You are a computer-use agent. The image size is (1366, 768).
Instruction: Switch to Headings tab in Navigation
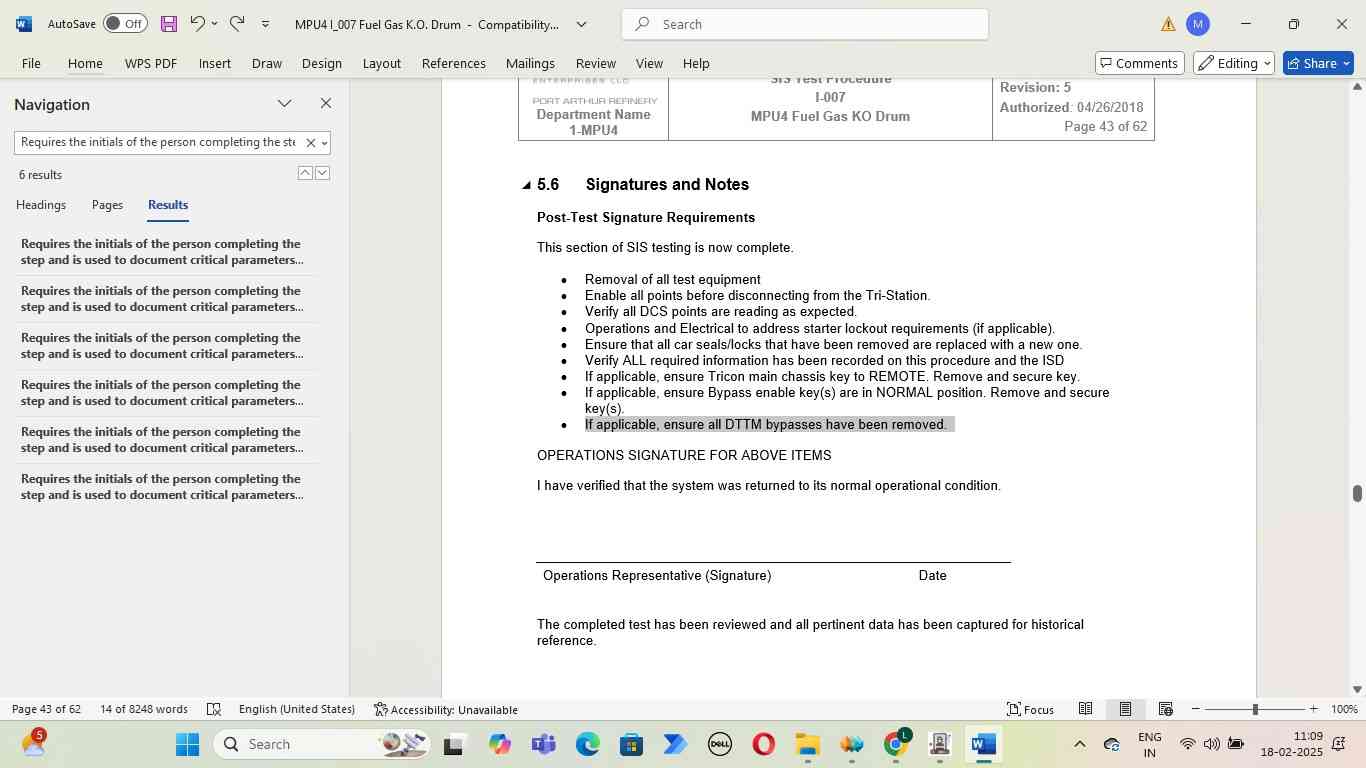coord(41,205)
